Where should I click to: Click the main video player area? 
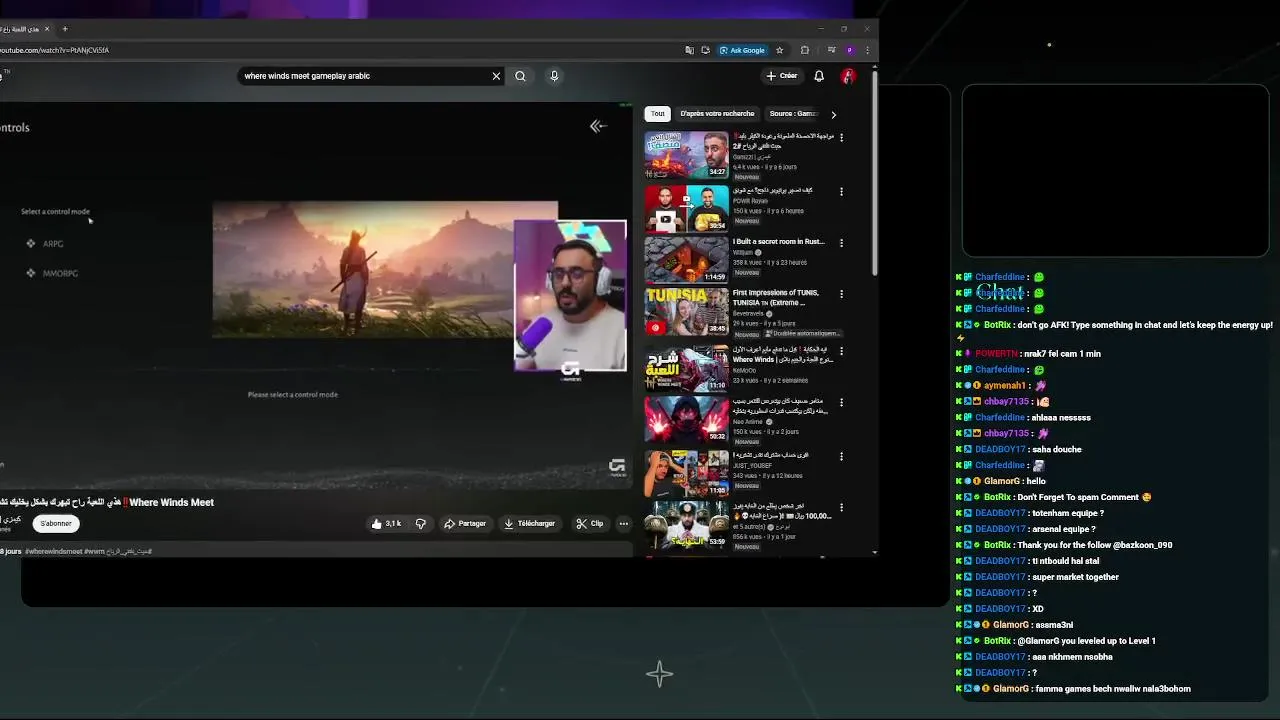pos(316,295)
